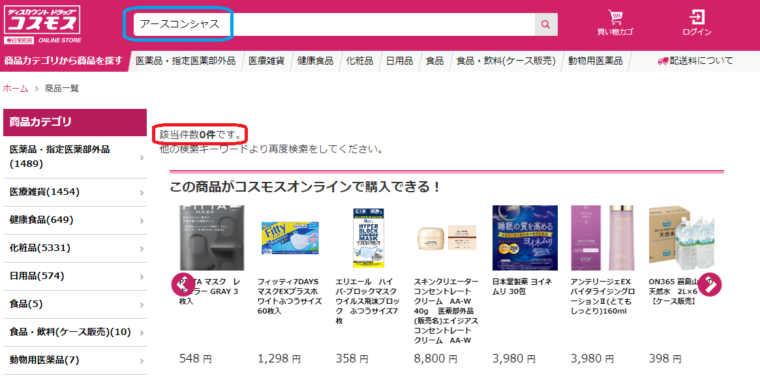Viewport: 760px width, 382px height.
Task: Expand 食品・飲料(ケース販売)(10) sidebar chevron
Action: pos(142,333)
